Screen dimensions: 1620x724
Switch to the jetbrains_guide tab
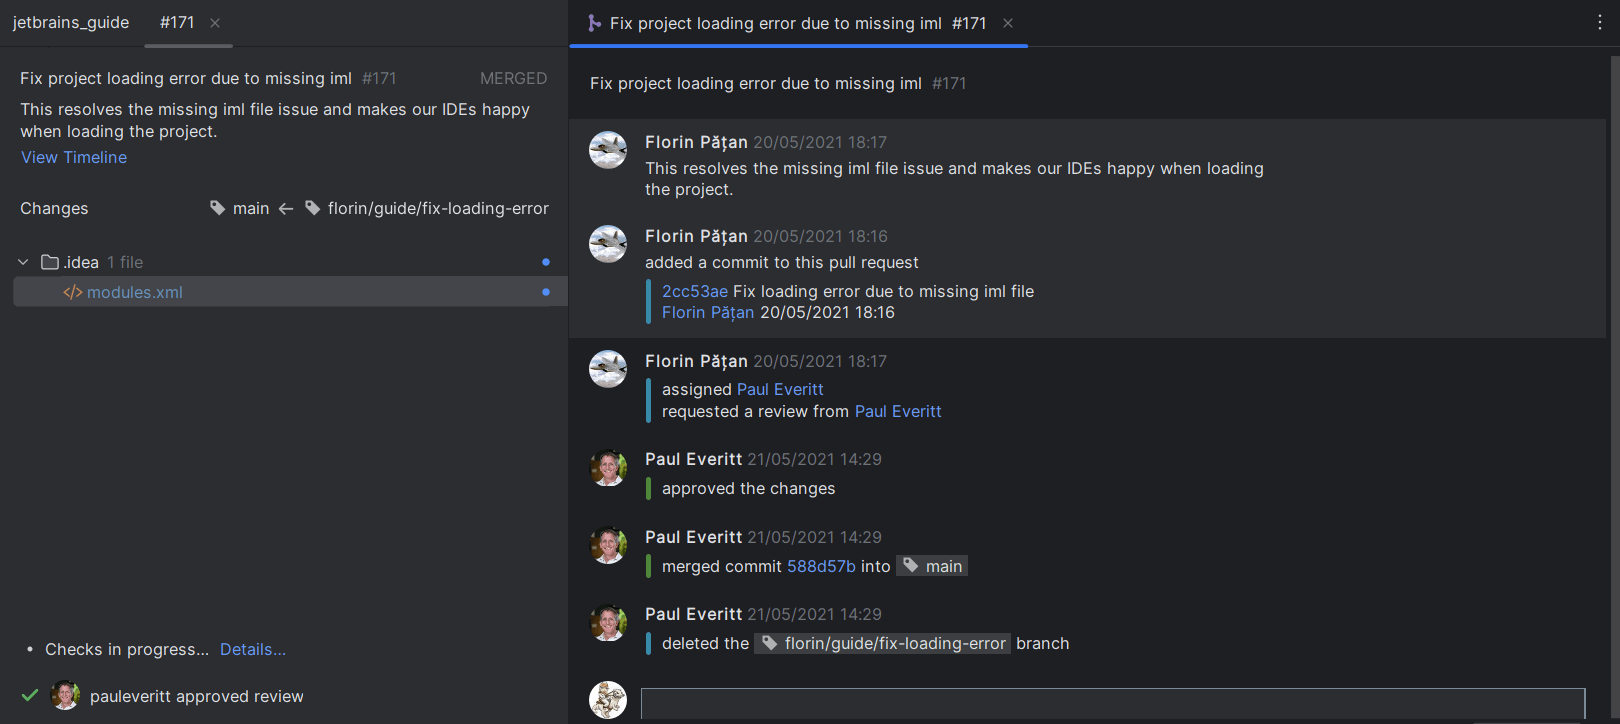click(x=71, y=22)
